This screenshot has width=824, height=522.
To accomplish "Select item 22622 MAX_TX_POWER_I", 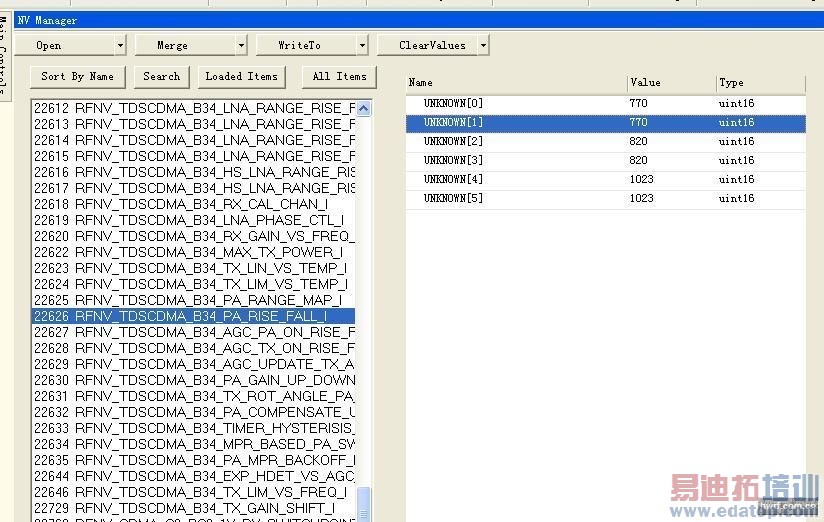I will [x=194, y=252].
